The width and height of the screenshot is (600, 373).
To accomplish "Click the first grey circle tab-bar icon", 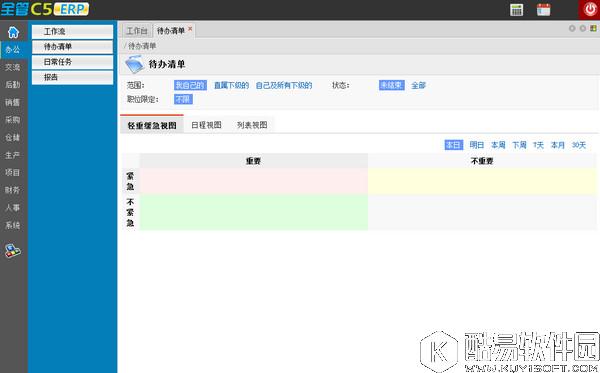I will 572,28.
